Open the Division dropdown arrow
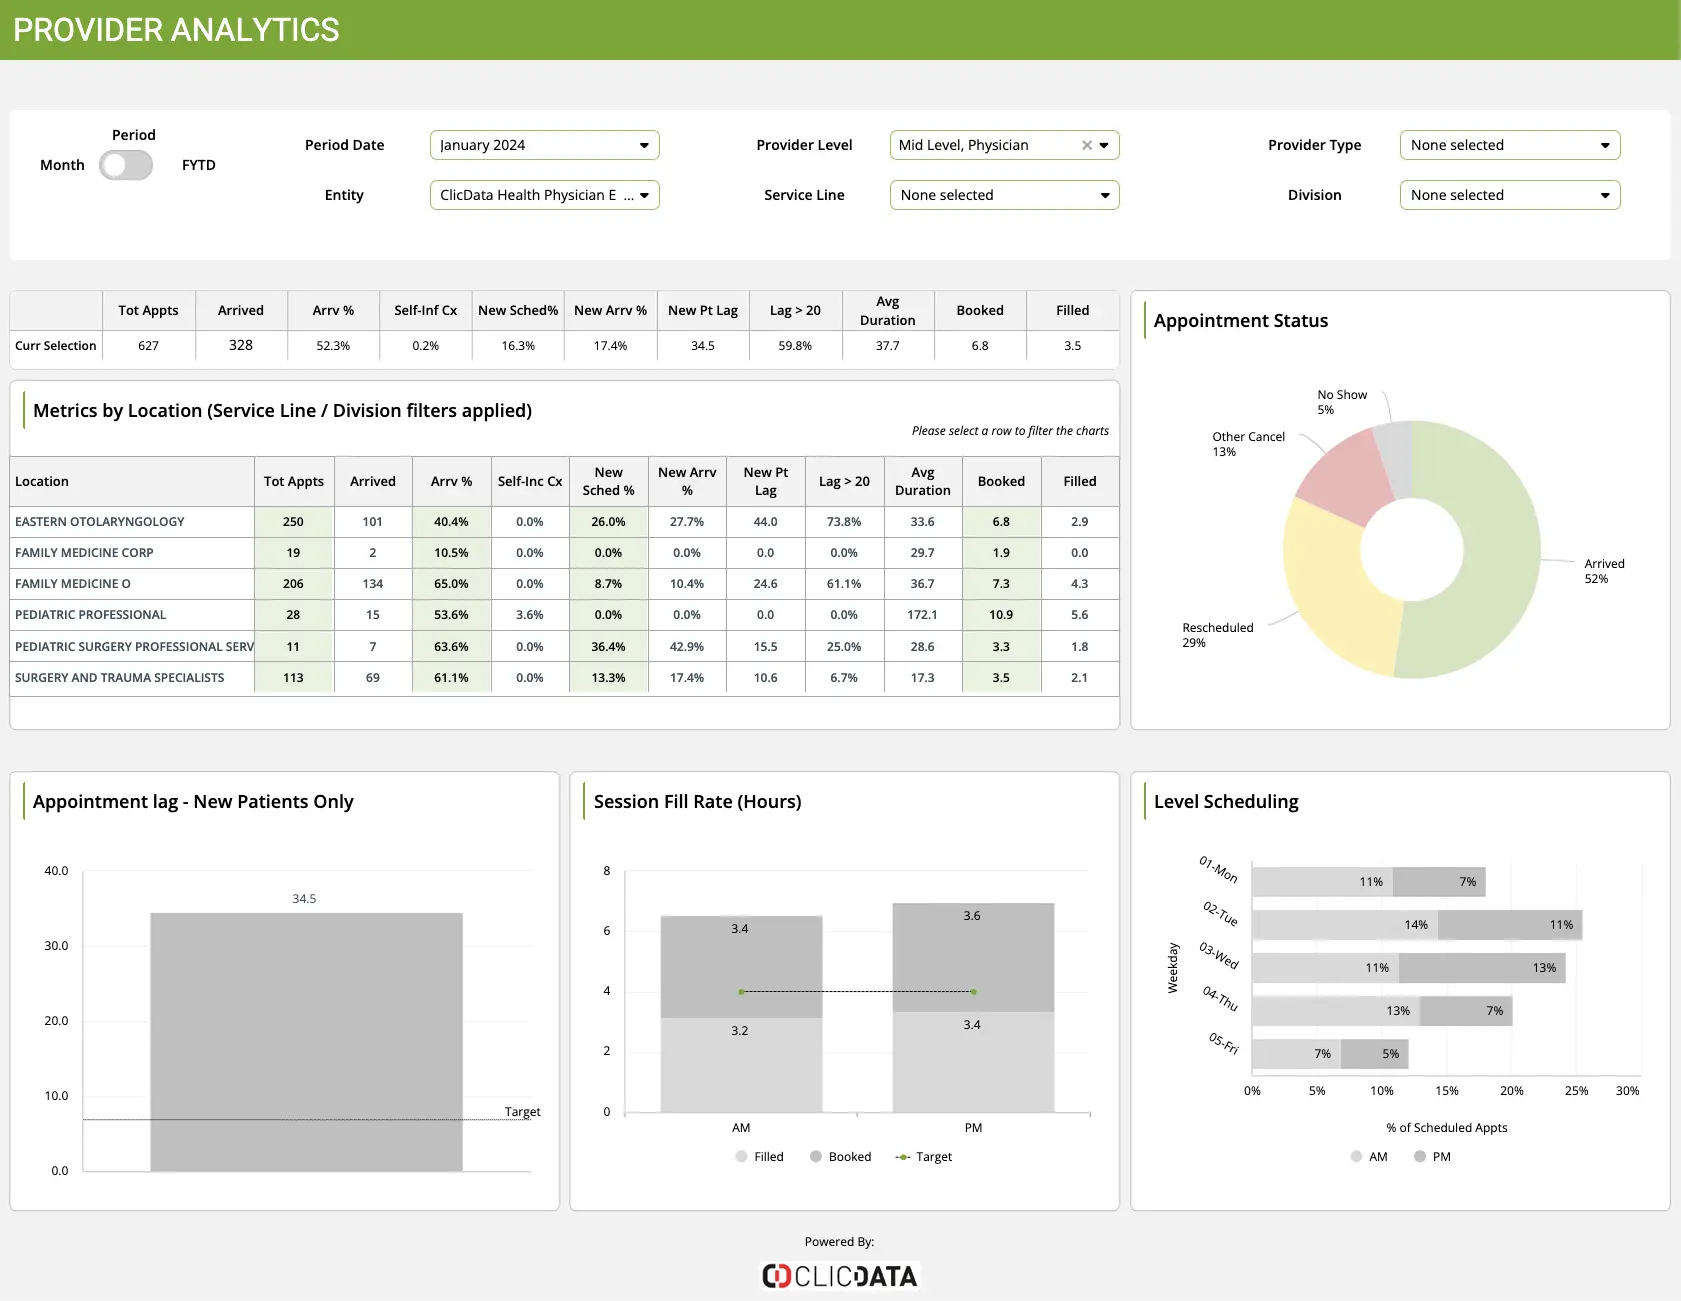This screenshot has width=1681, height=1301. 1606,195
